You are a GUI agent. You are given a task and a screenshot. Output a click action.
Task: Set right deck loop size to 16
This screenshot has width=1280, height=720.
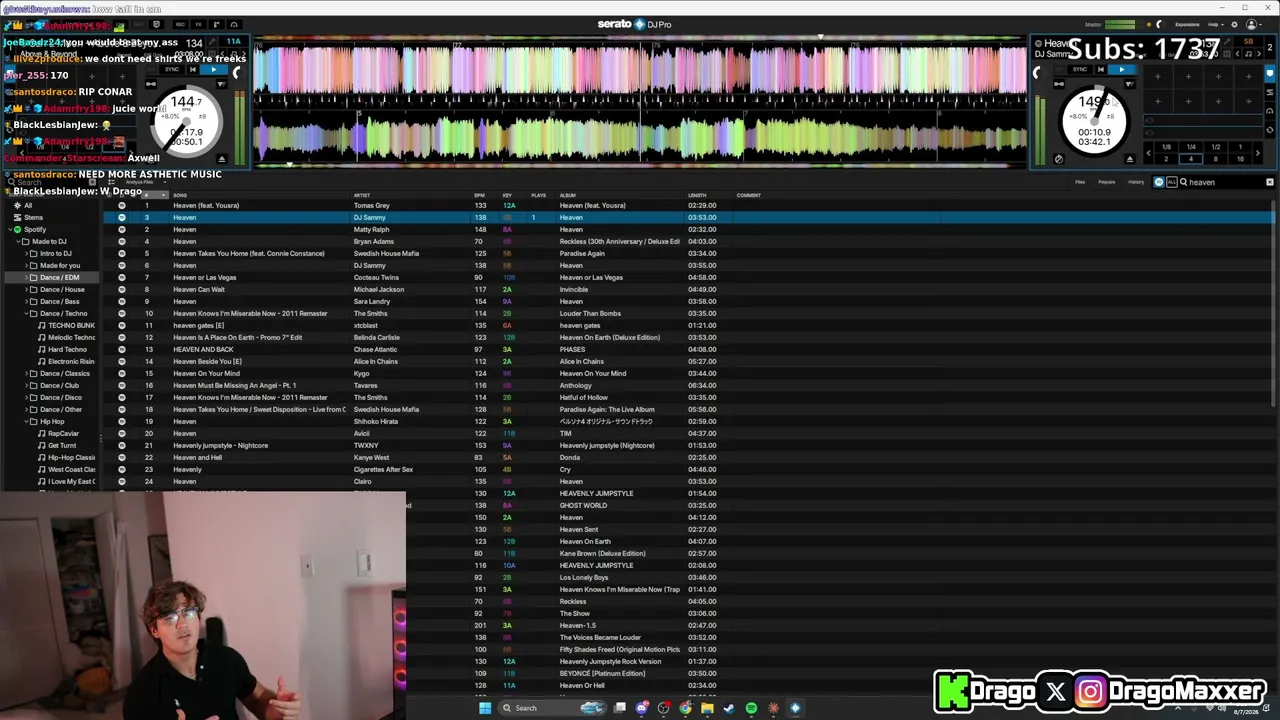click(x=1240, y=158)
